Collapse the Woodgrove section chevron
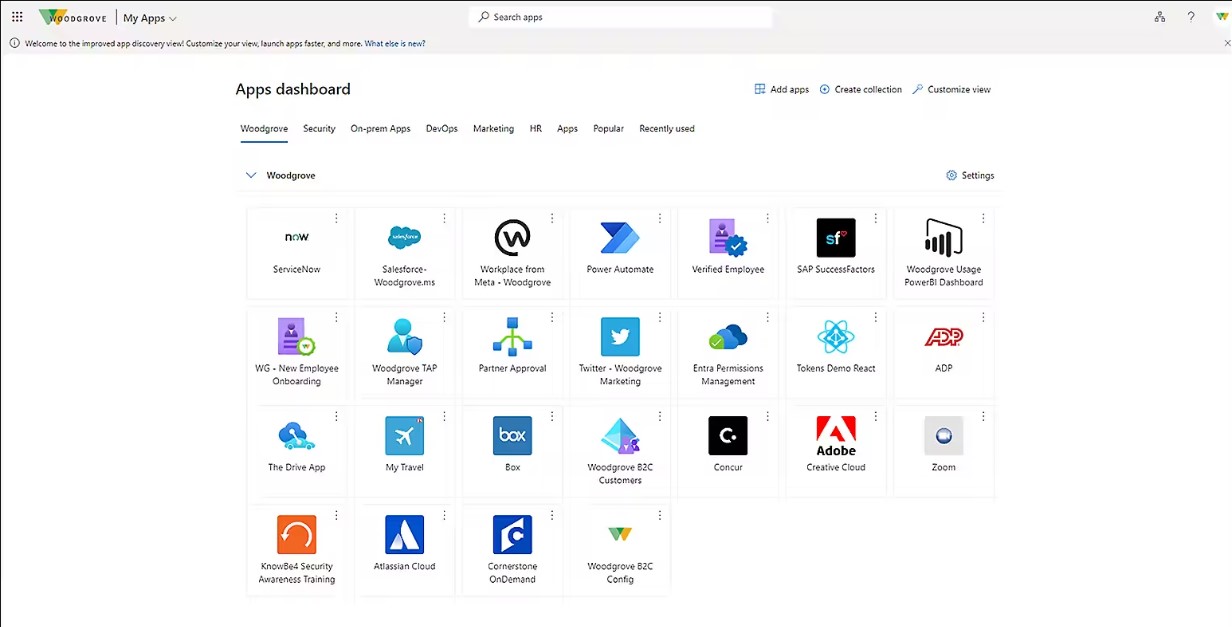The width and height of the screenshot is (1232, 627). click(251, 174)
